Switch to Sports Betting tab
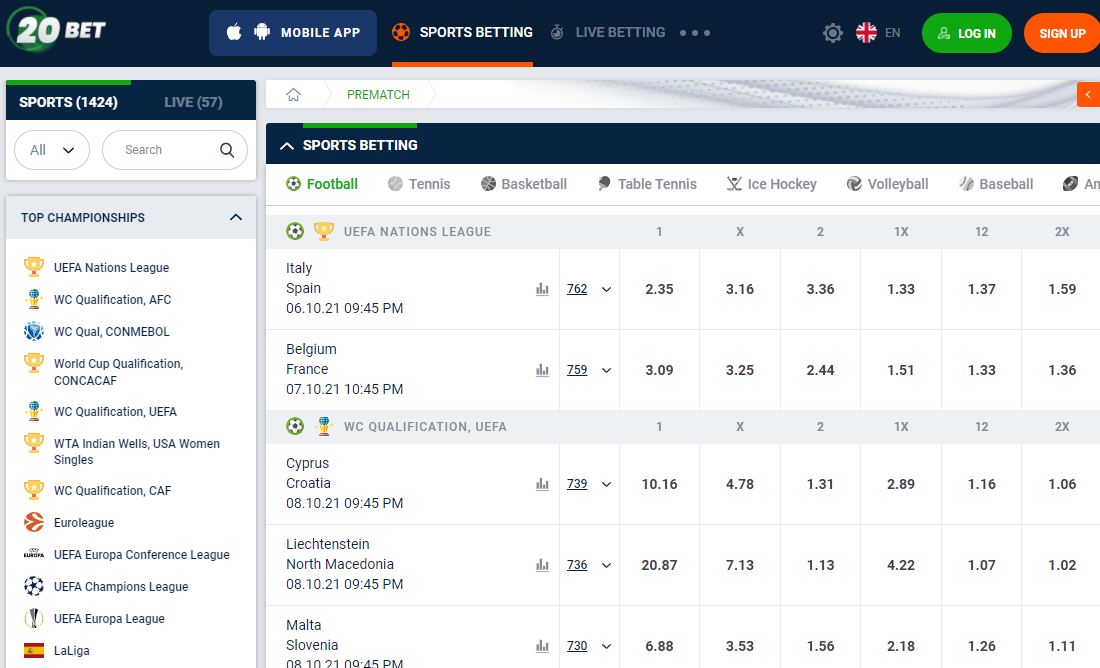The height and width of the screenshot is (668, 1100). (x=462, y=32)
